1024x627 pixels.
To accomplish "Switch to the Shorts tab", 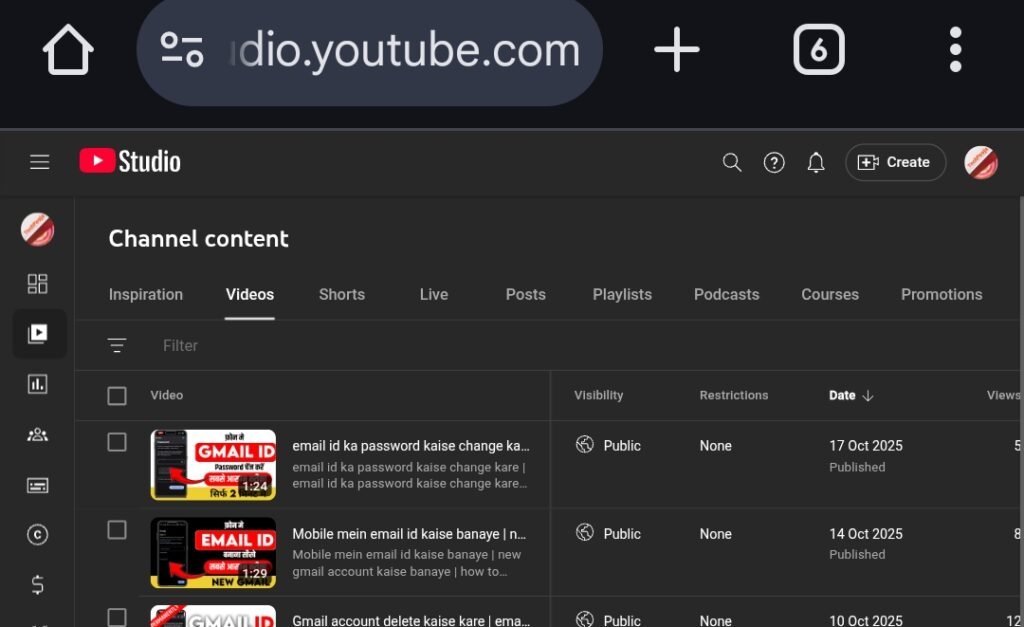I will [x=341, y=294].
